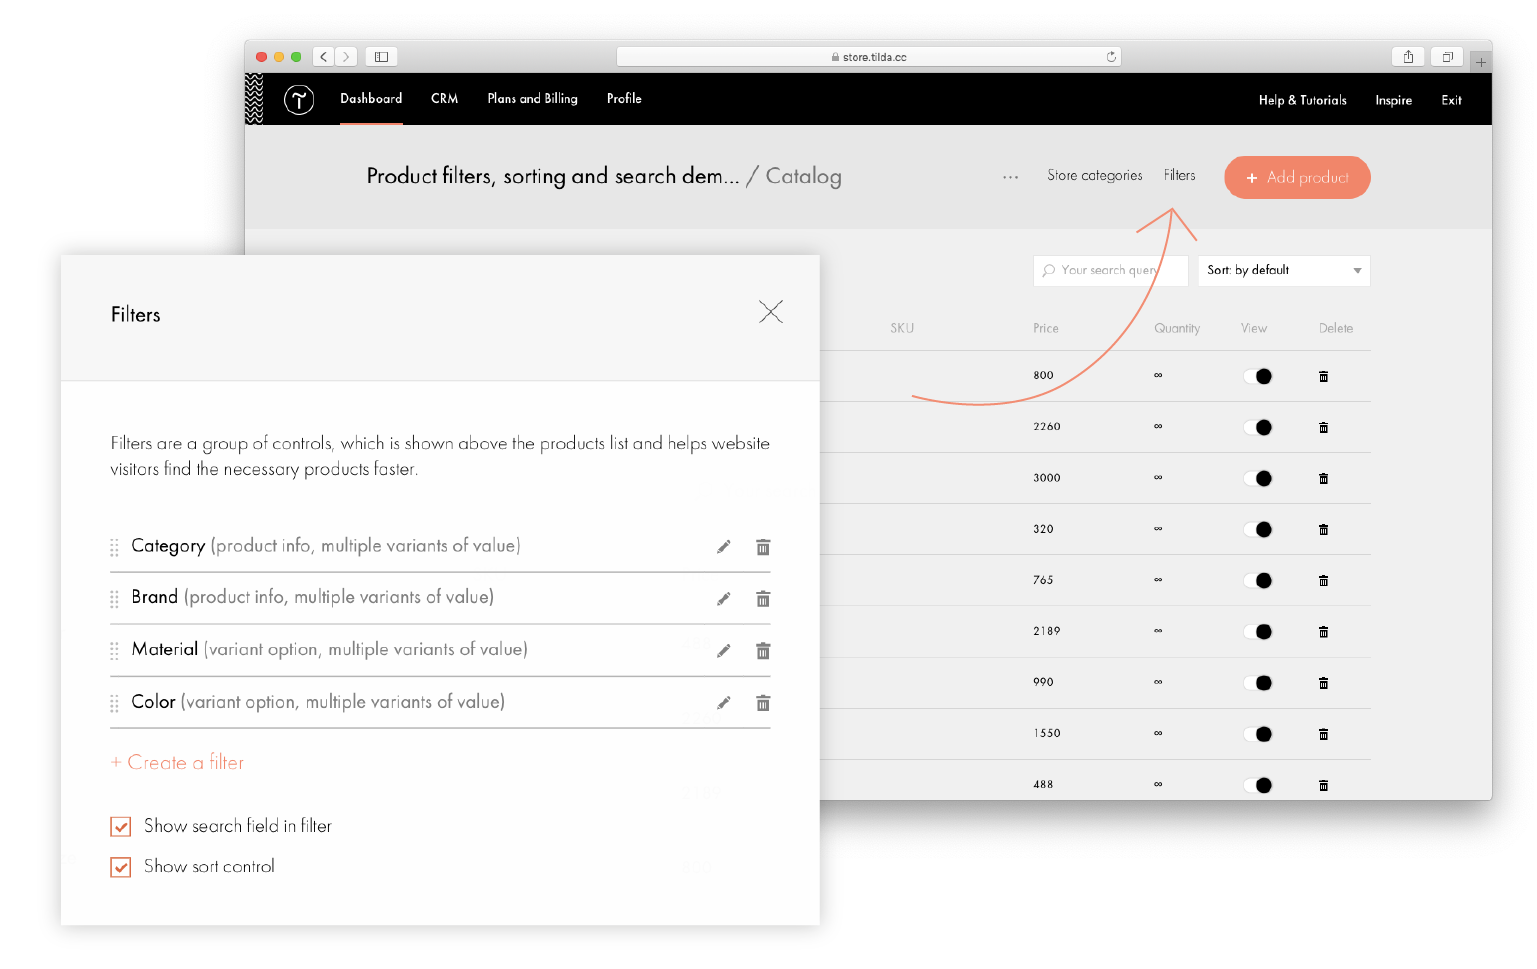Open Help & Tutorials

coord(1302,100)
